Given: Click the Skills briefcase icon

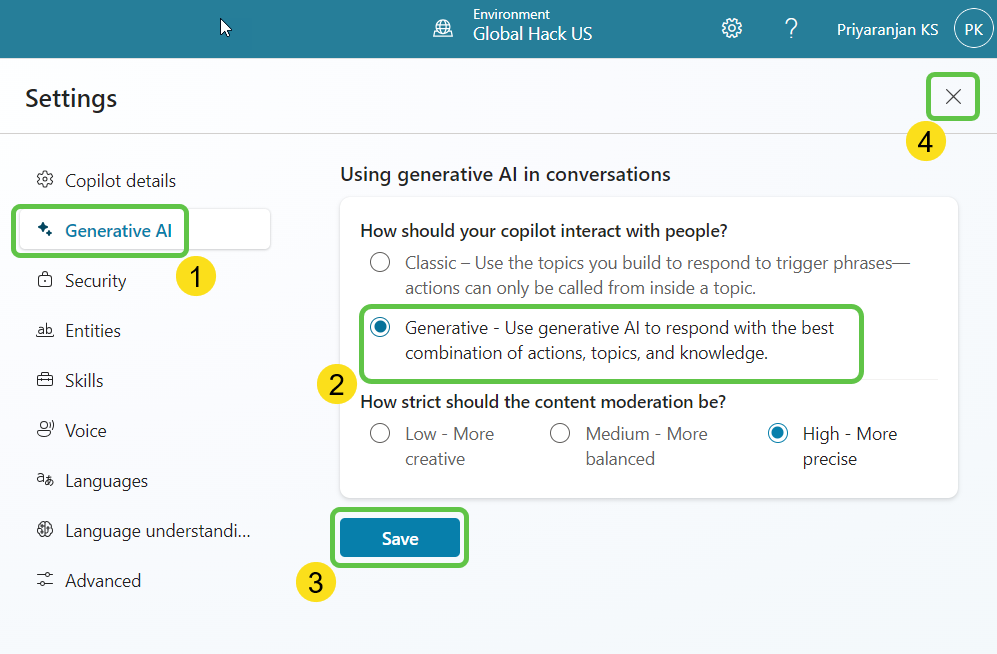Looking at the screenshot, I should [x=44, y=380].
